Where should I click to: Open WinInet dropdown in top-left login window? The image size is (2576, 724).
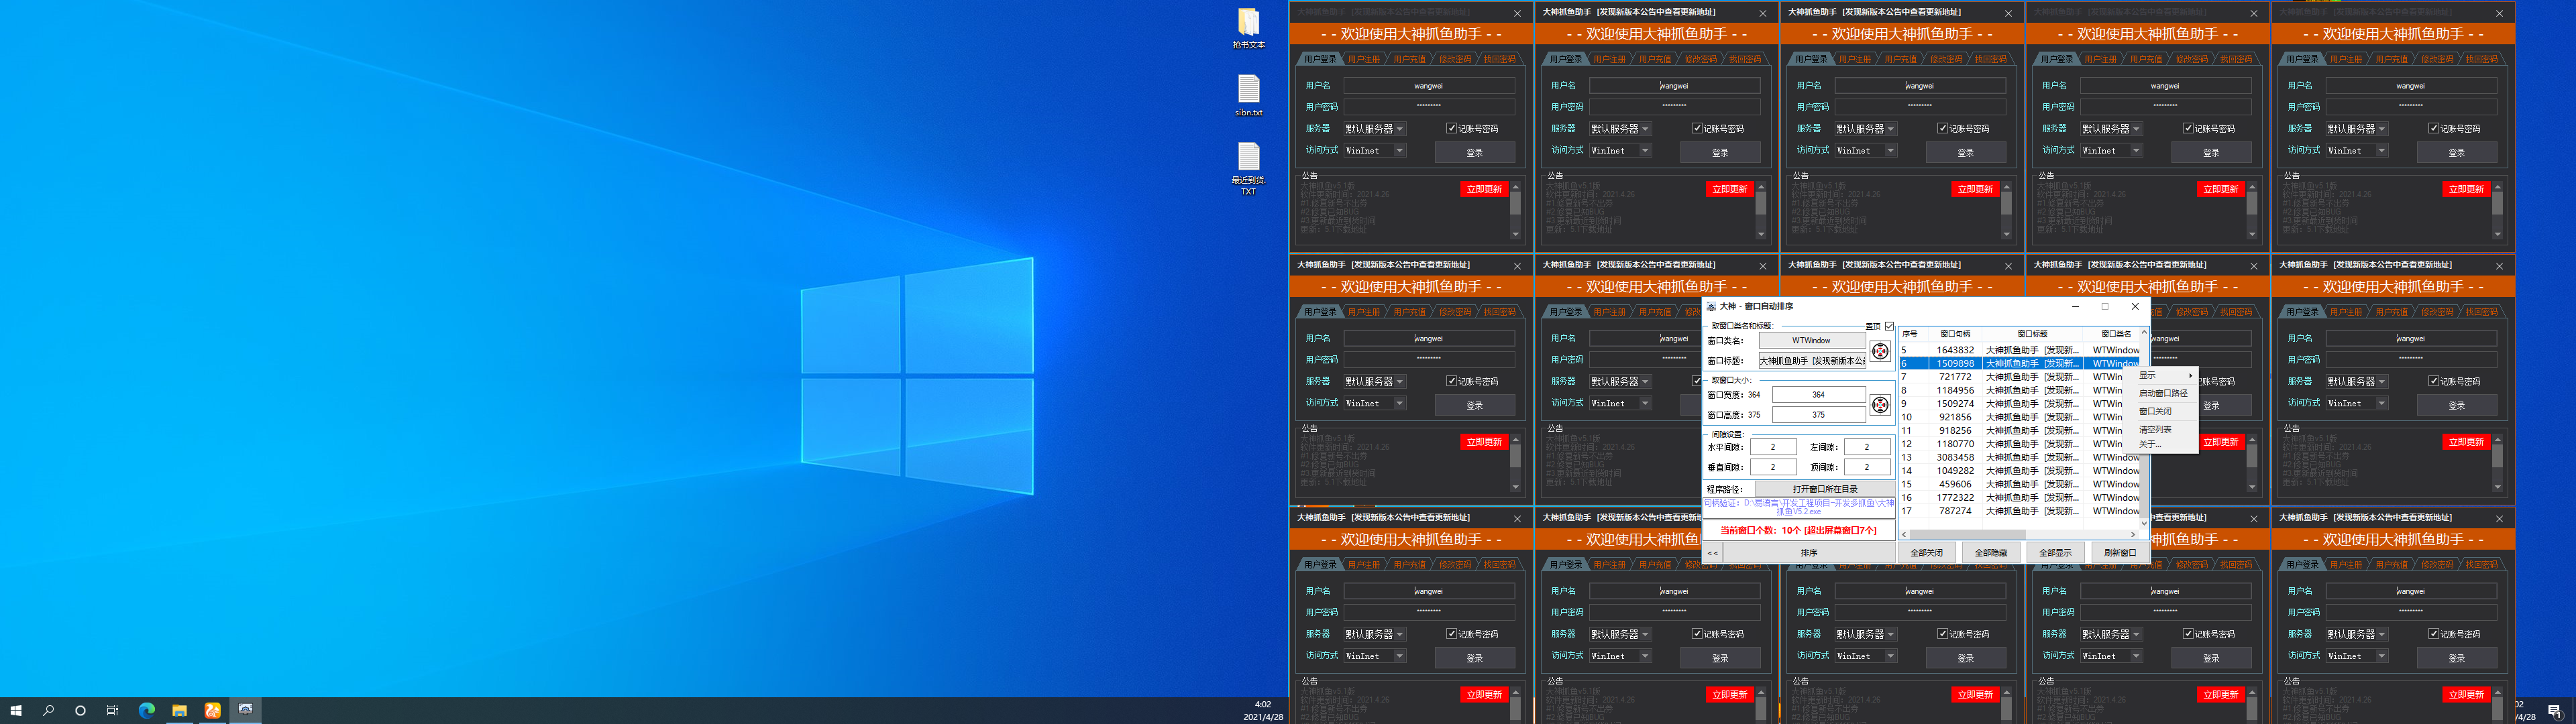pos(1375,151)
